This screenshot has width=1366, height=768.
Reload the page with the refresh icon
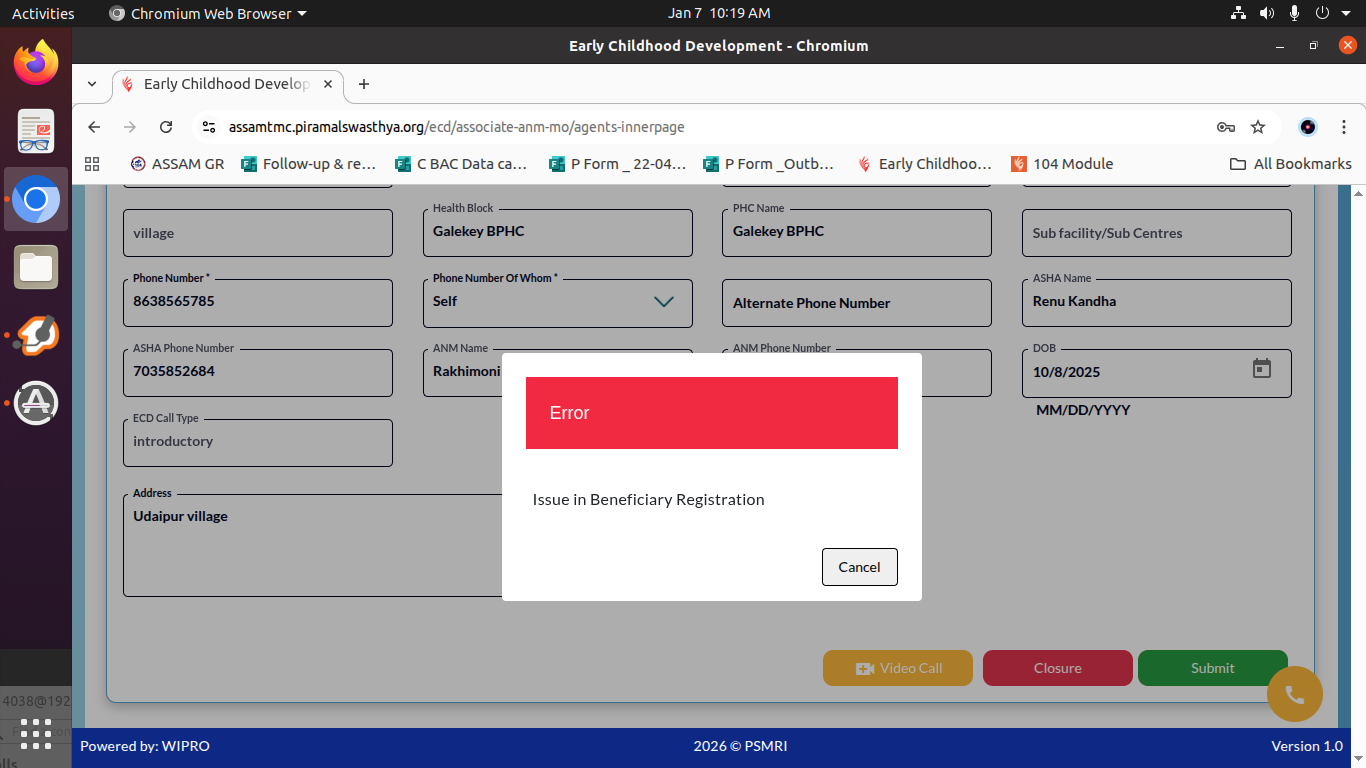[x=166, y=127]
